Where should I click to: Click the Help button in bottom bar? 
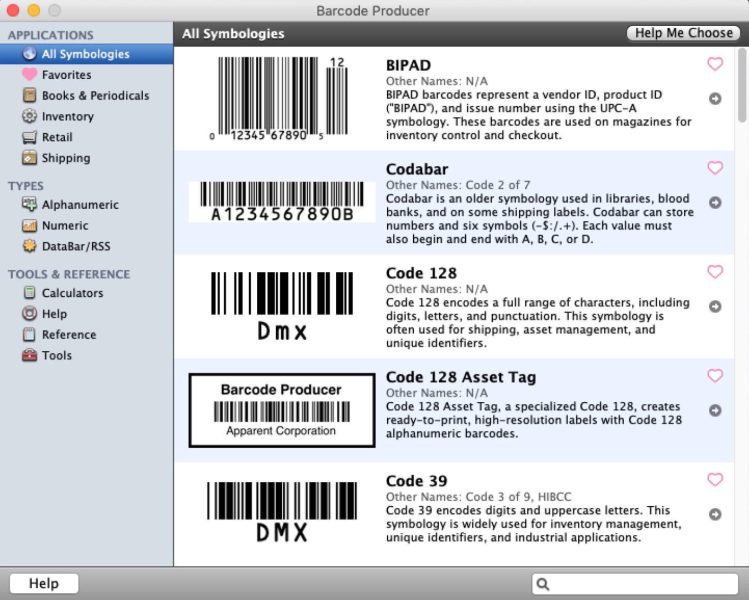(44, 583)
